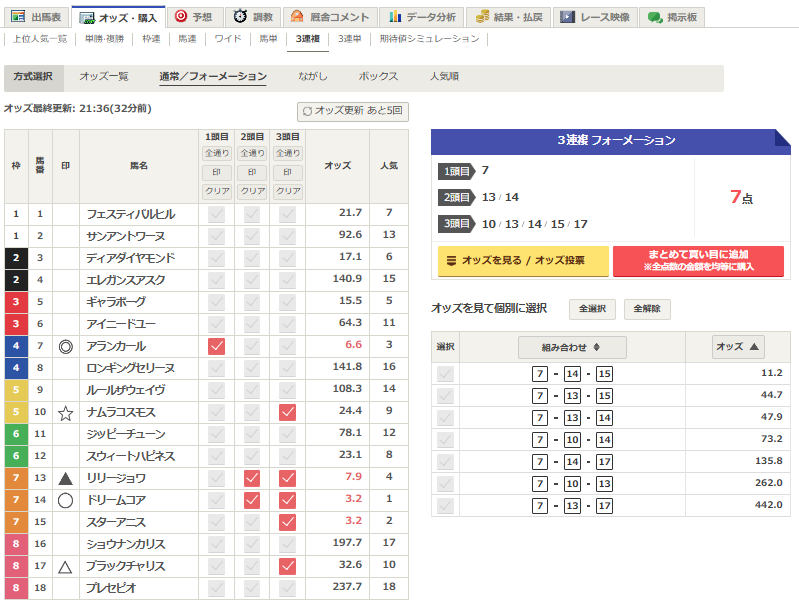Check 3頭目 checkbox for フェスティバルヒル
Image resolution: width=799 pixels, height=608 pixels.
(287, 214)
